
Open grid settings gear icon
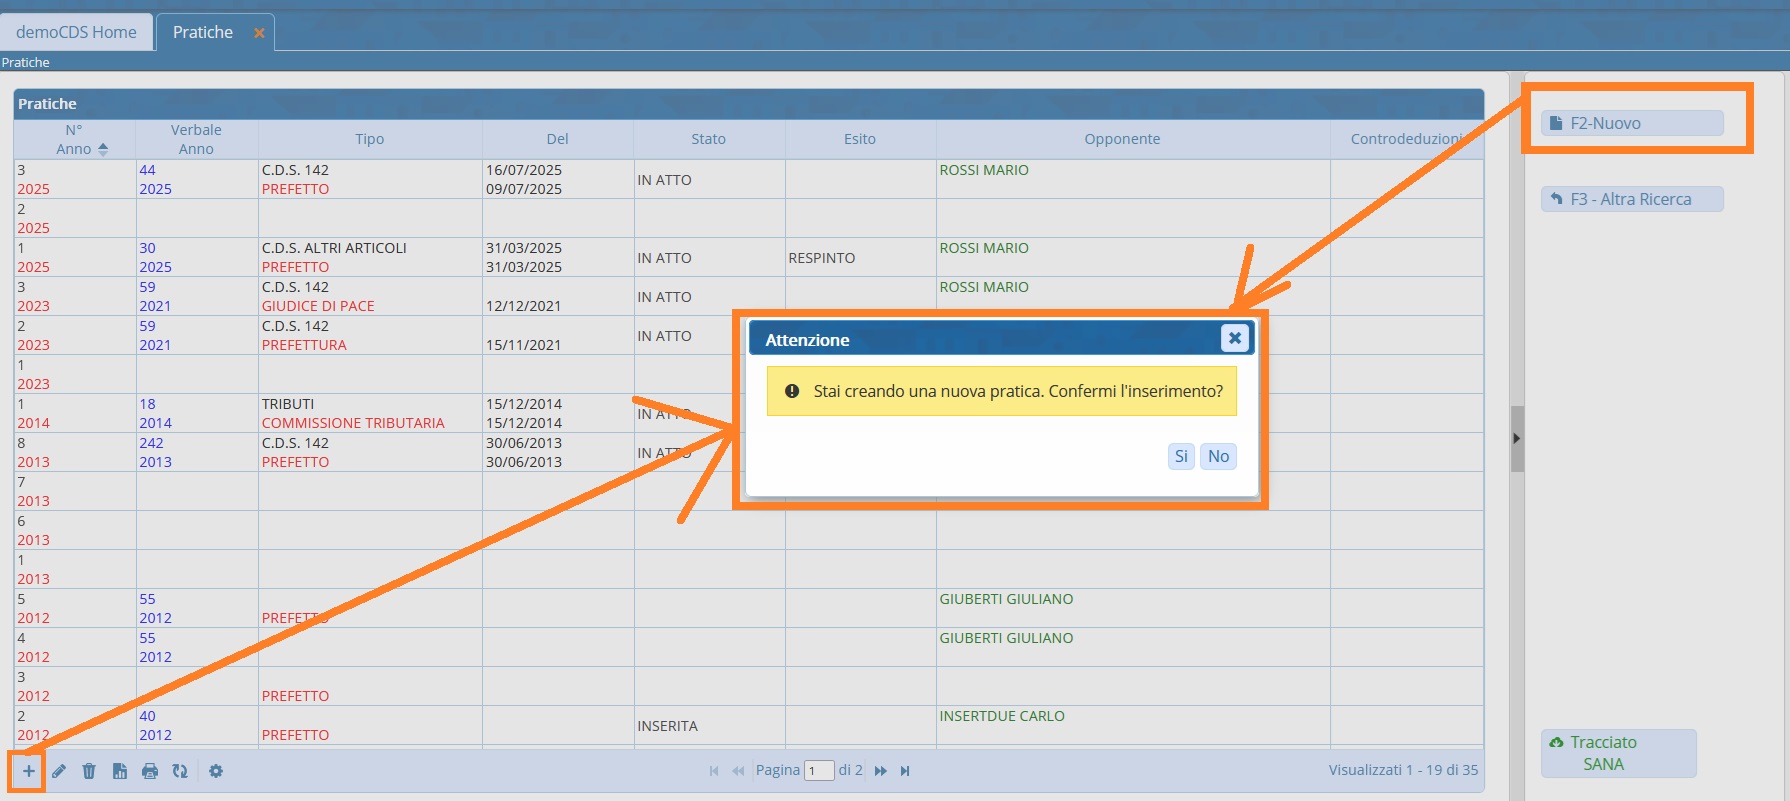(x=216, y=771)
